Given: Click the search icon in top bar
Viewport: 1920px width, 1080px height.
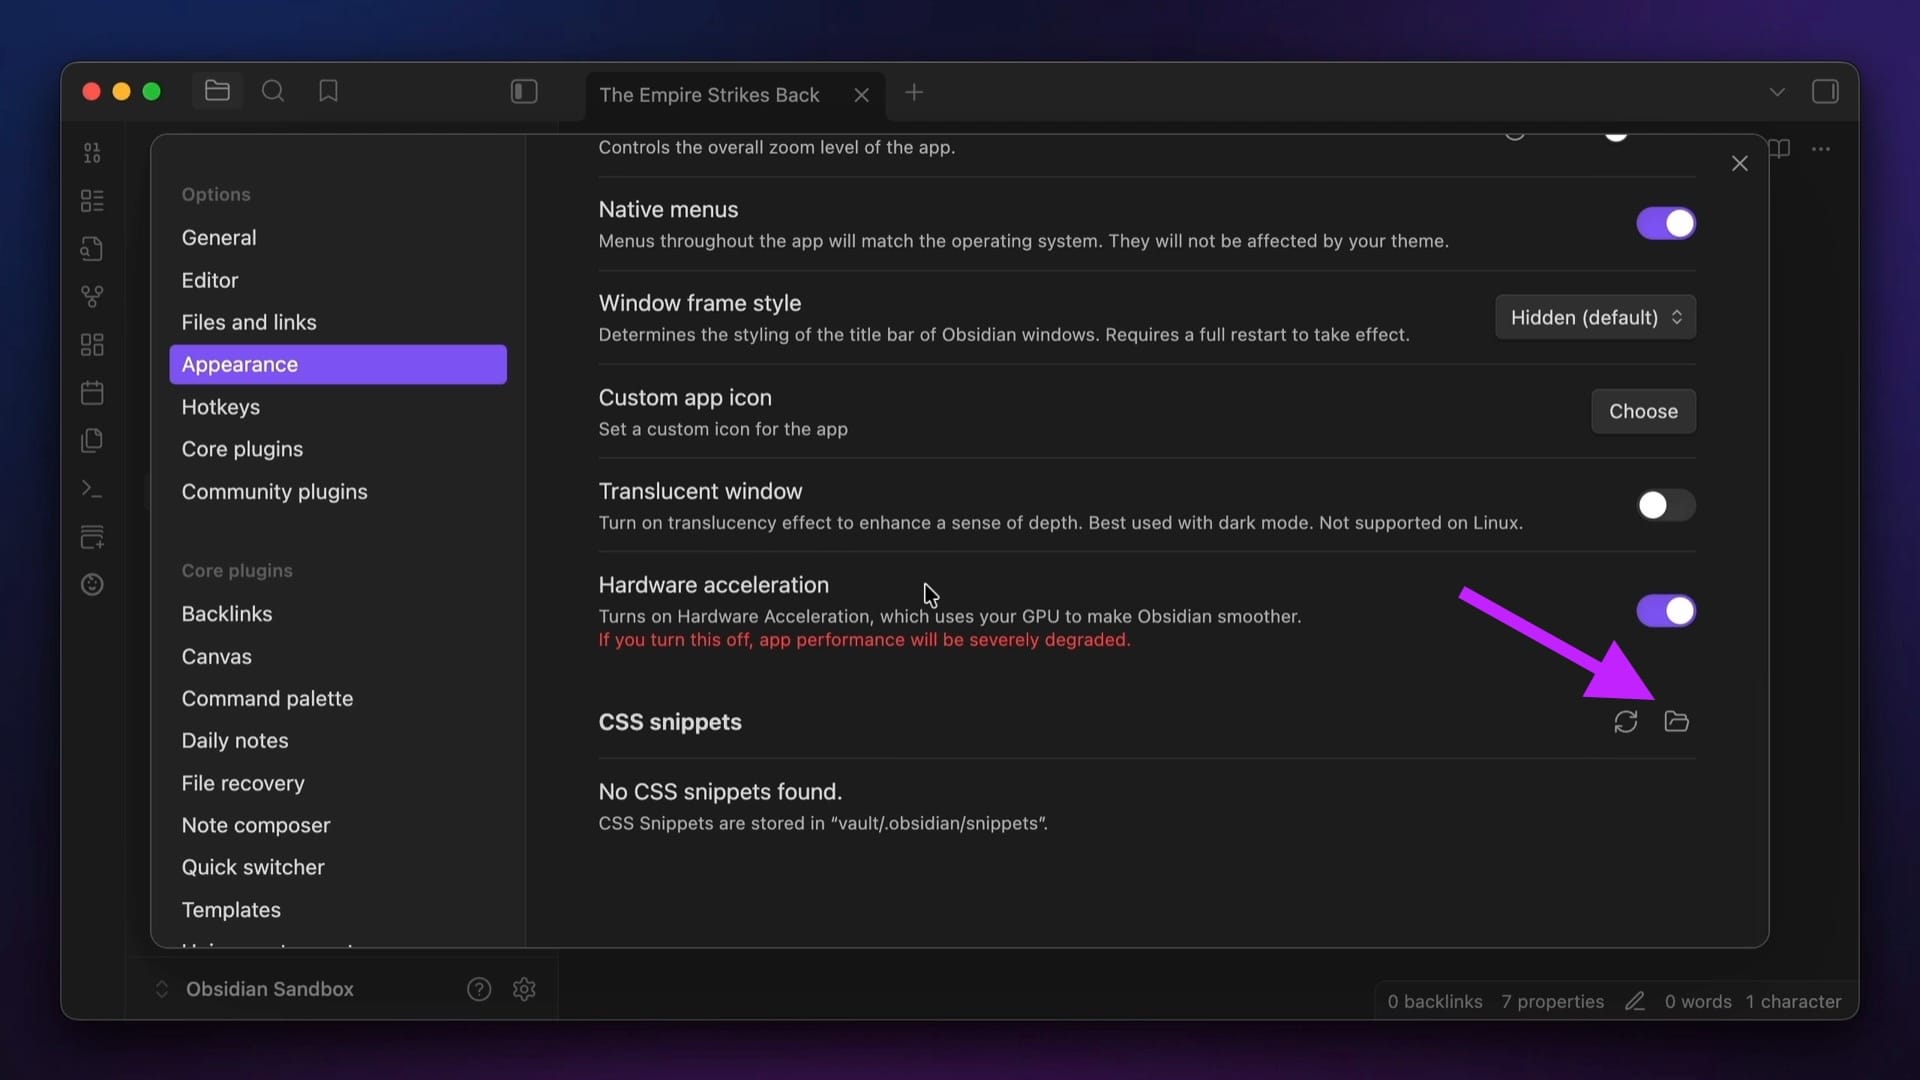Looking at the screenshot, I should [273, 92].
